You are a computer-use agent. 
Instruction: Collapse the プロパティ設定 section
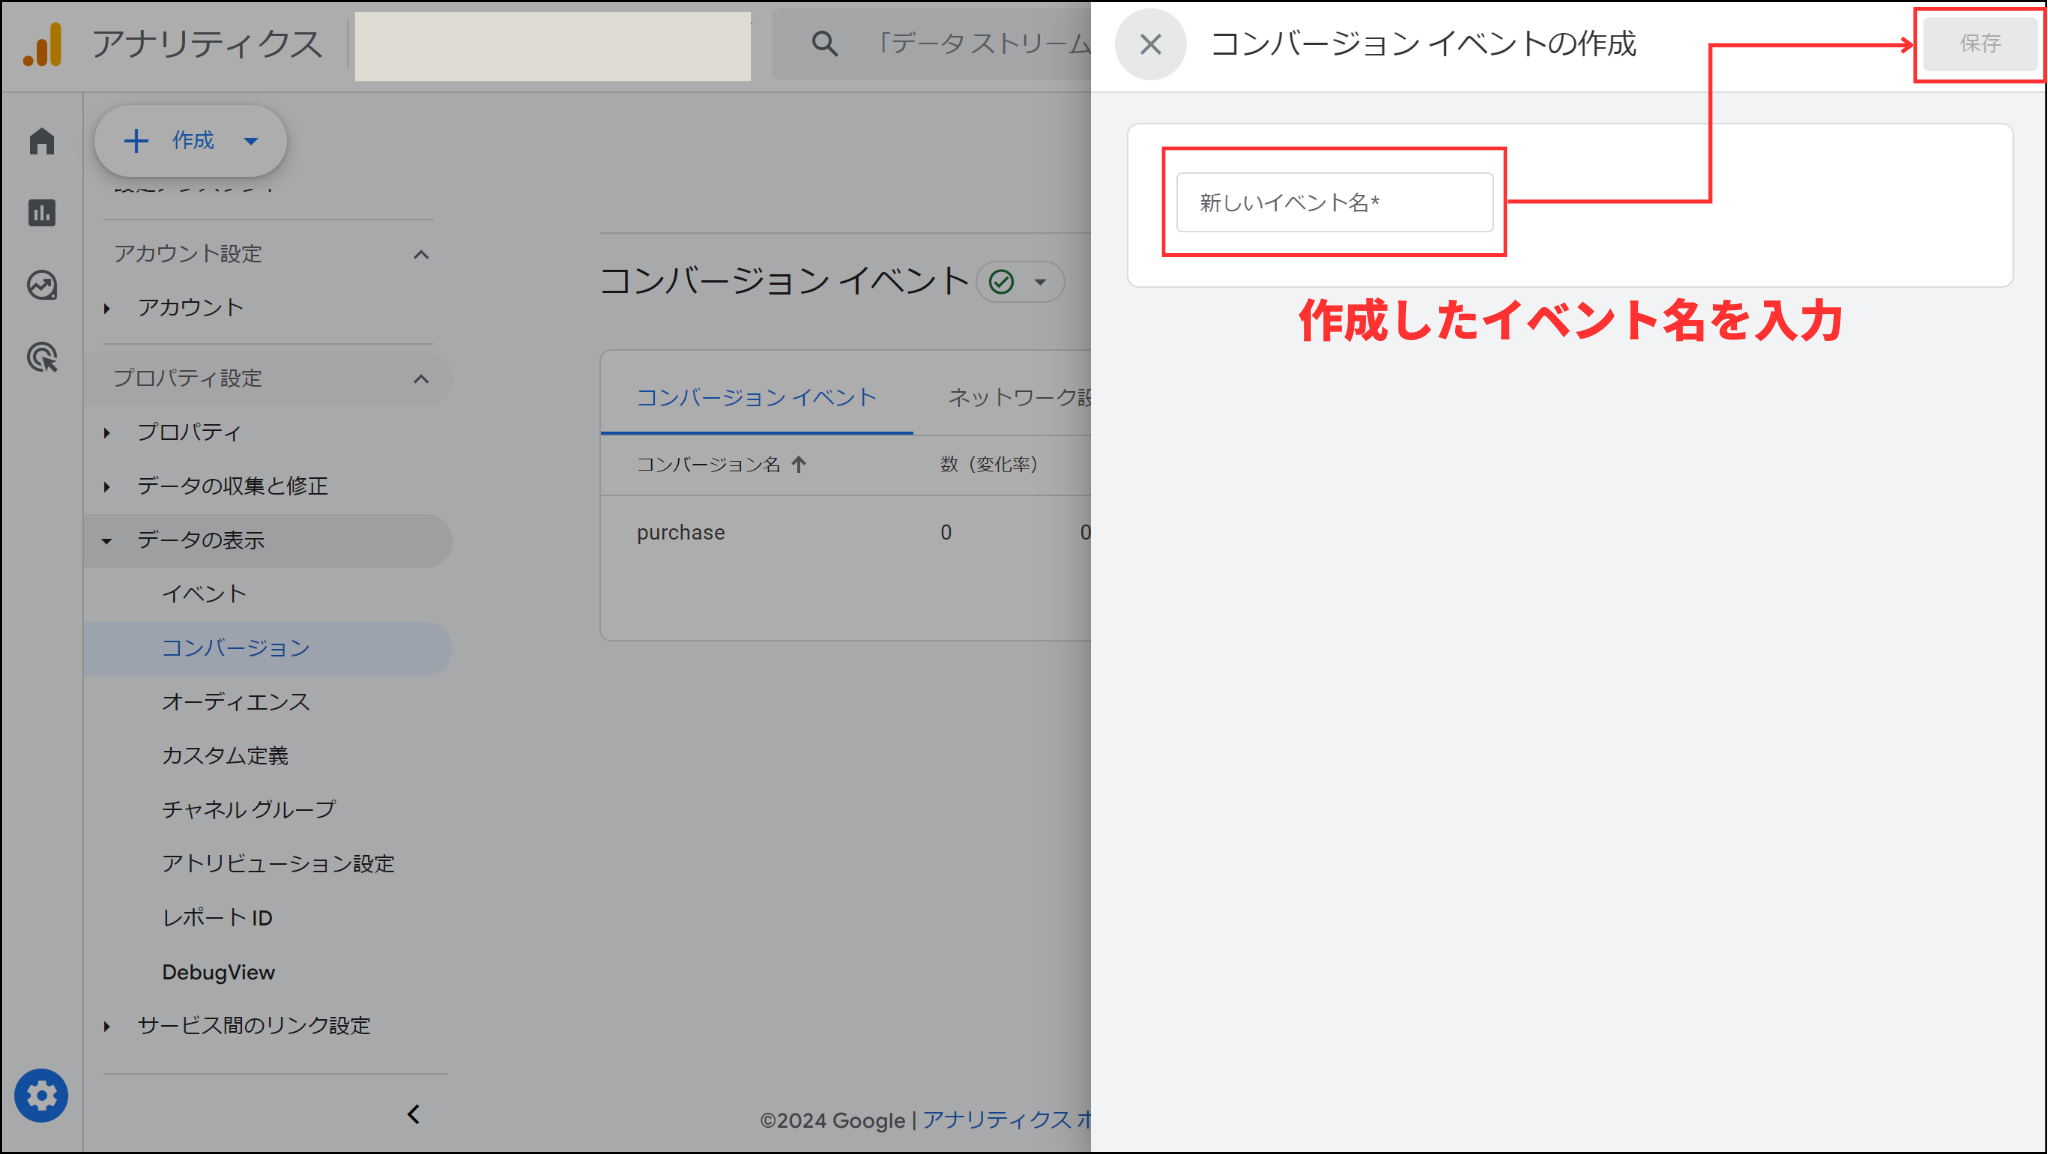coord(421,379)
